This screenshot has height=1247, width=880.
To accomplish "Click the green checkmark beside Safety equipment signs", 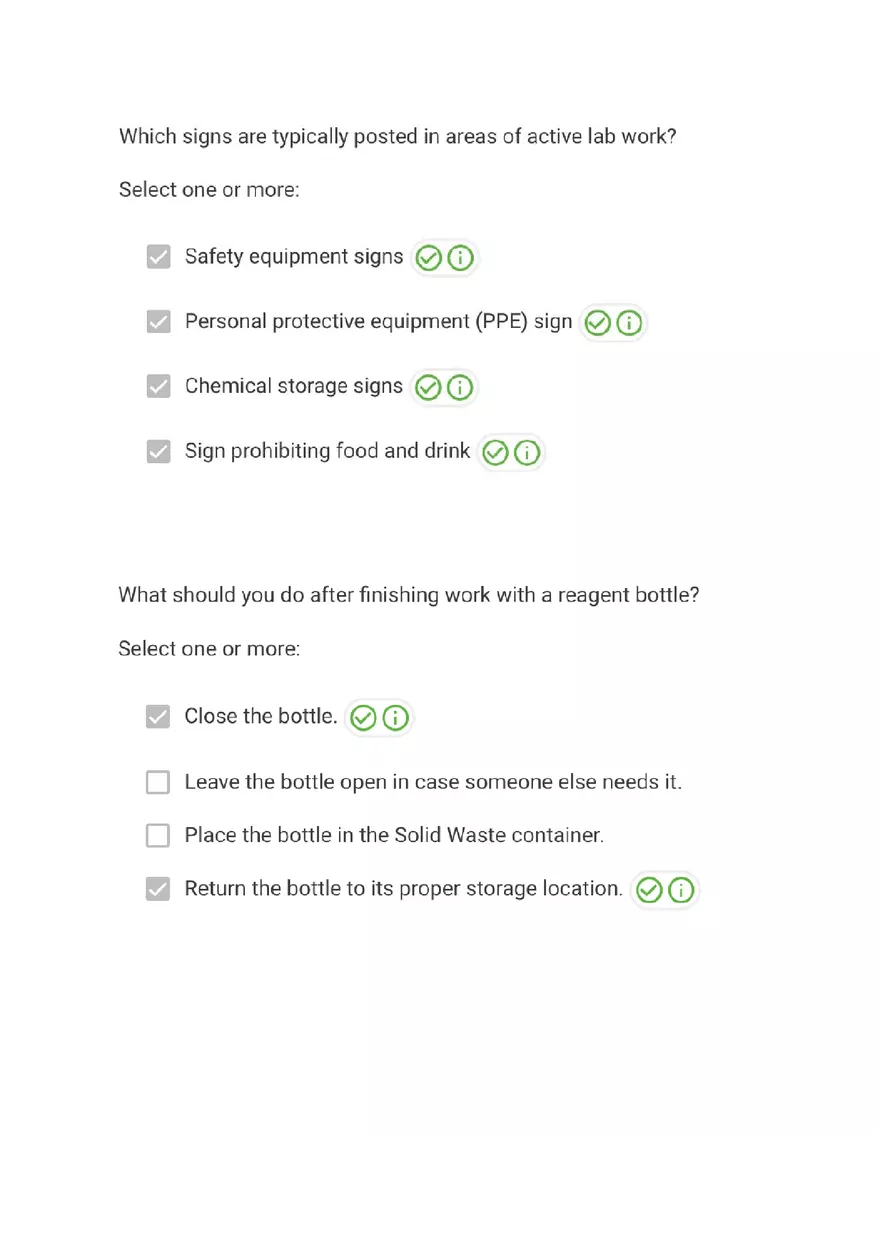I will click(429, 257).
